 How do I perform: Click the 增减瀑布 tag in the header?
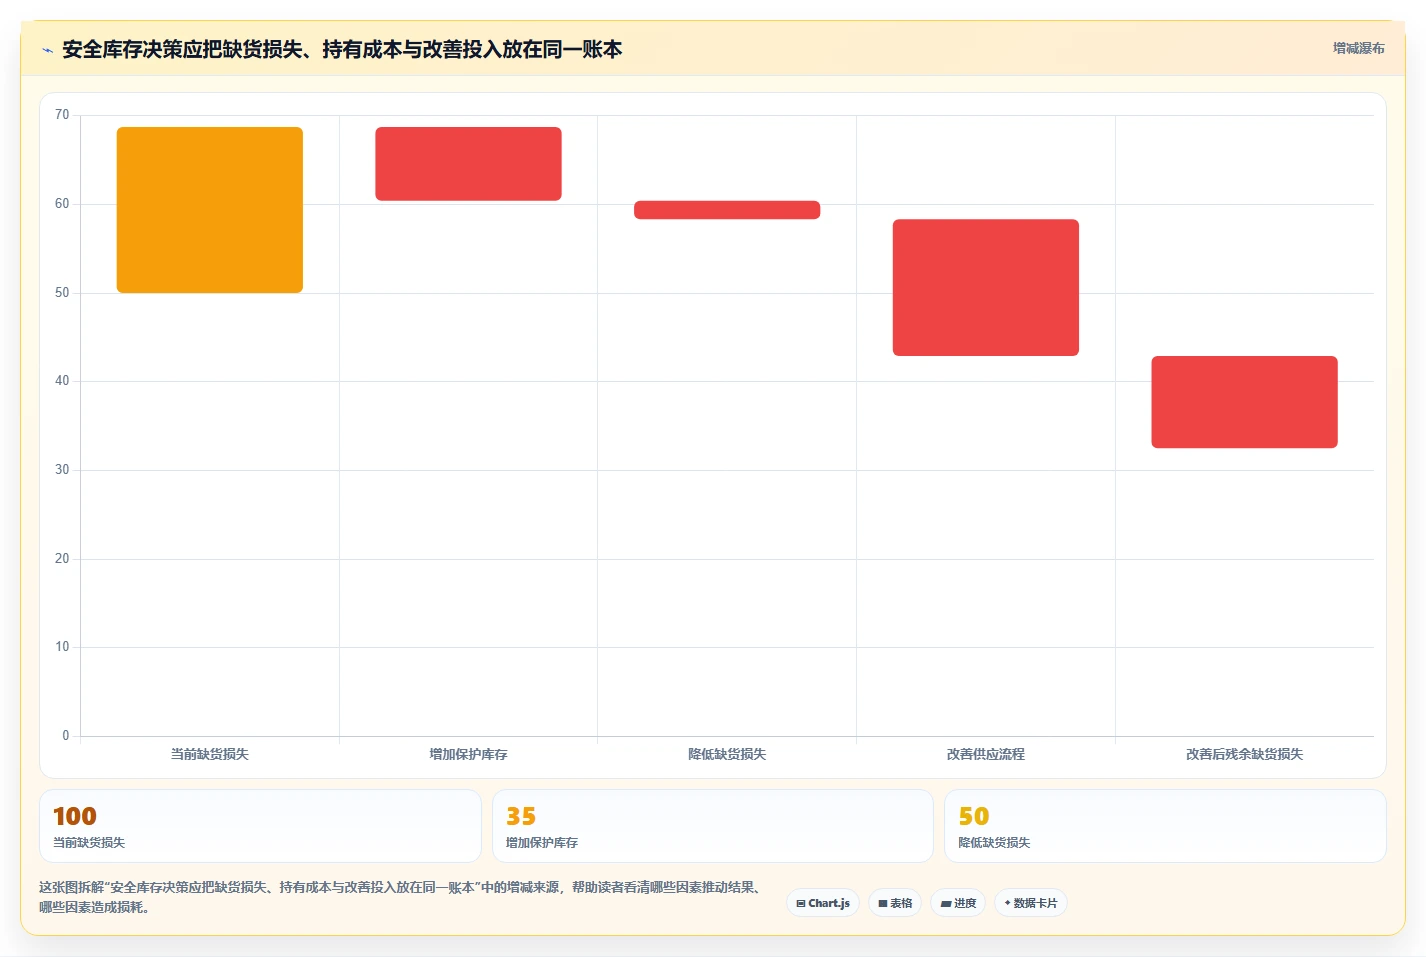[1358, 48]
